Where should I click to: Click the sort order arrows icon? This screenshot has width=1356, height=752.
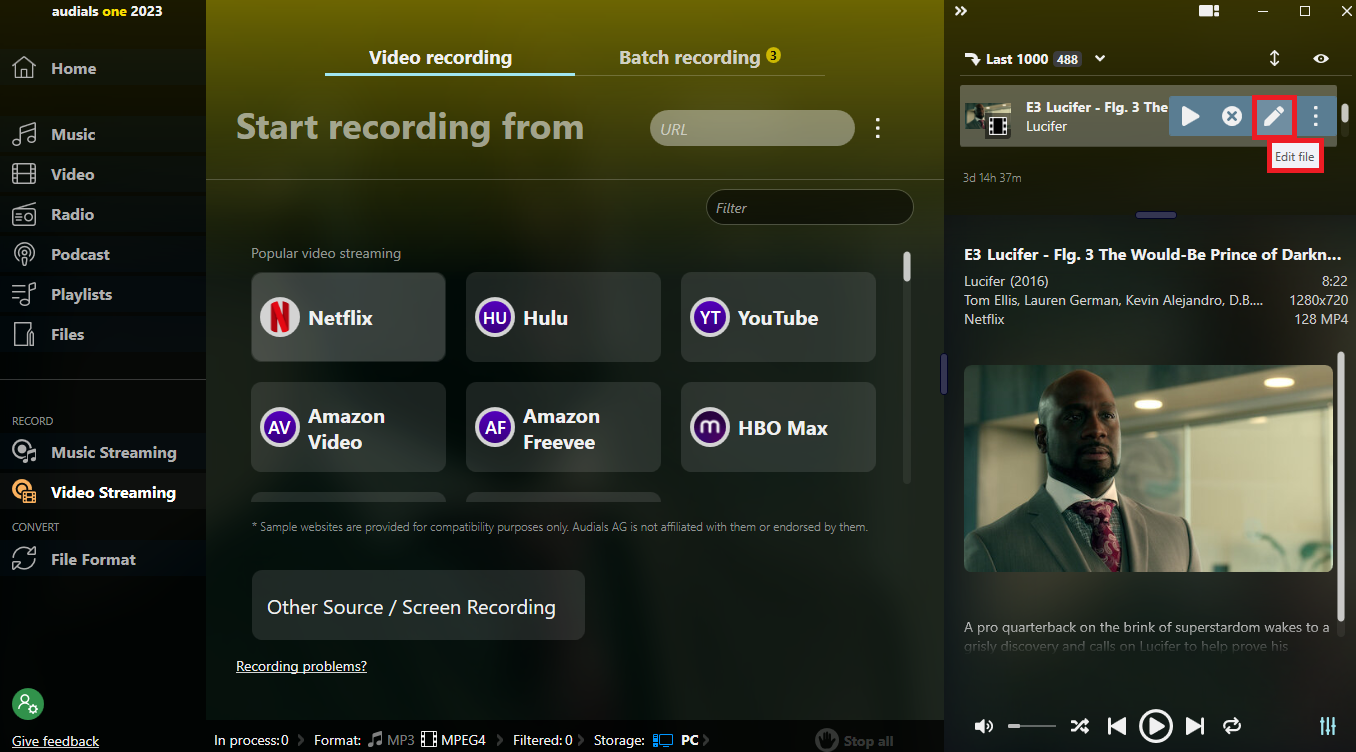coord(1274,58)
